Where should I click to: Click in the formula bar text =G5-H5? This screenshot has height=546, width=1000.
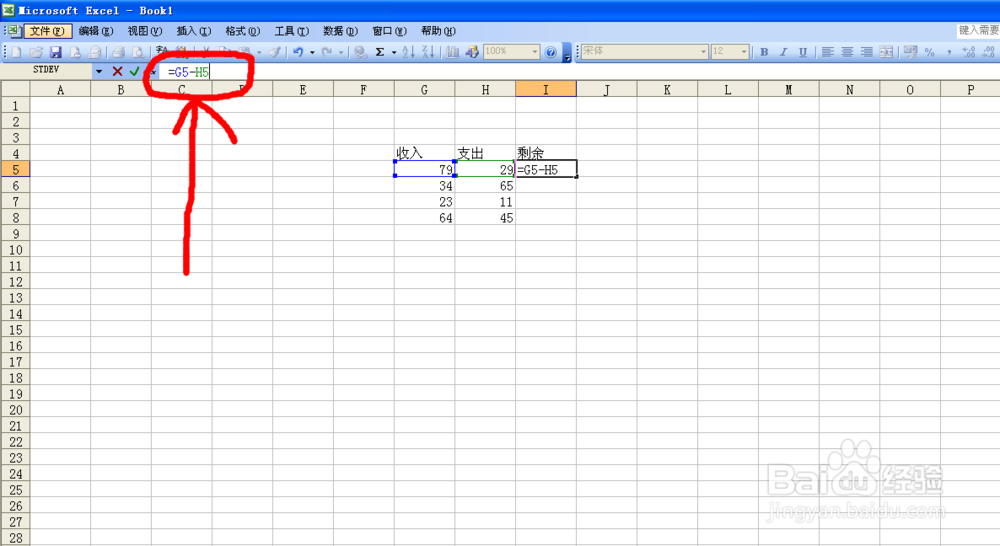pyautogui.click(x=188, y=72)
